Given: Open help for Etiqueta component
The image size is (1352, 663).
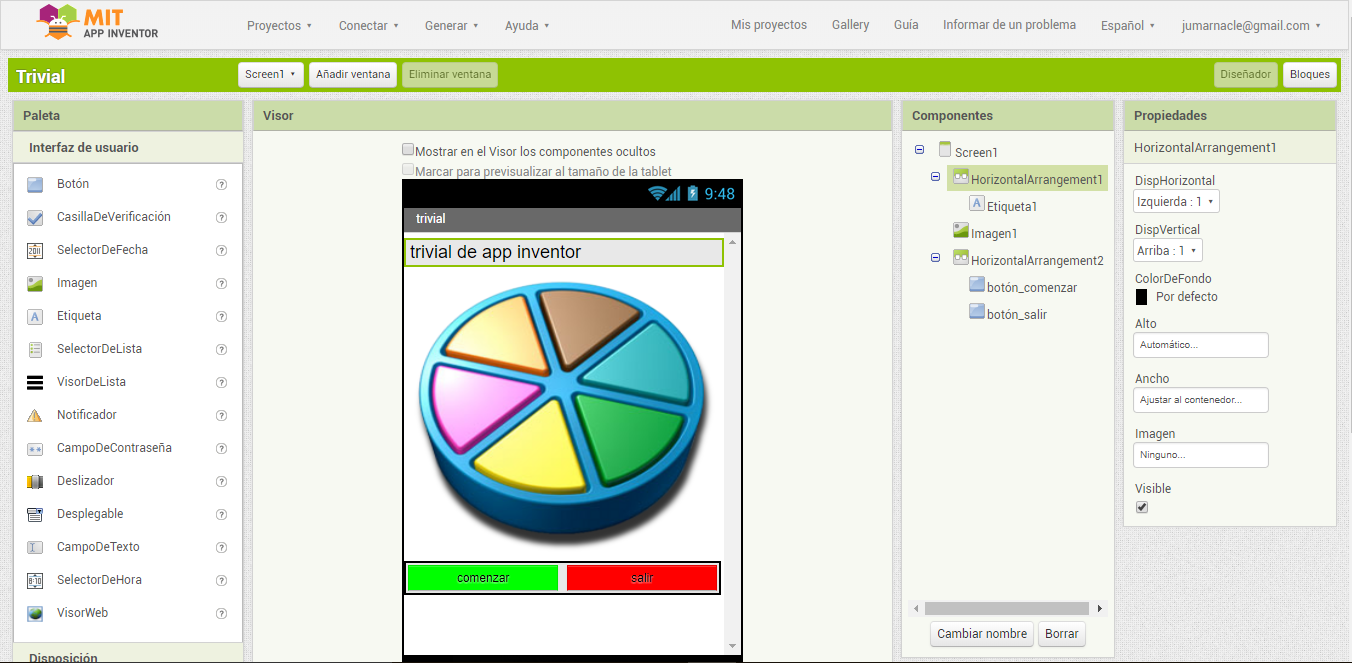Looking at the screenshot, I should (x=222, y=316).
